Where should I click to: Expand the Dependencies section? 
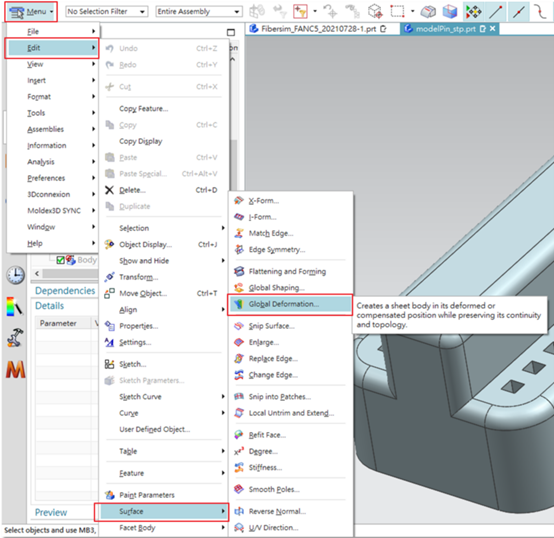click(65, 290)
